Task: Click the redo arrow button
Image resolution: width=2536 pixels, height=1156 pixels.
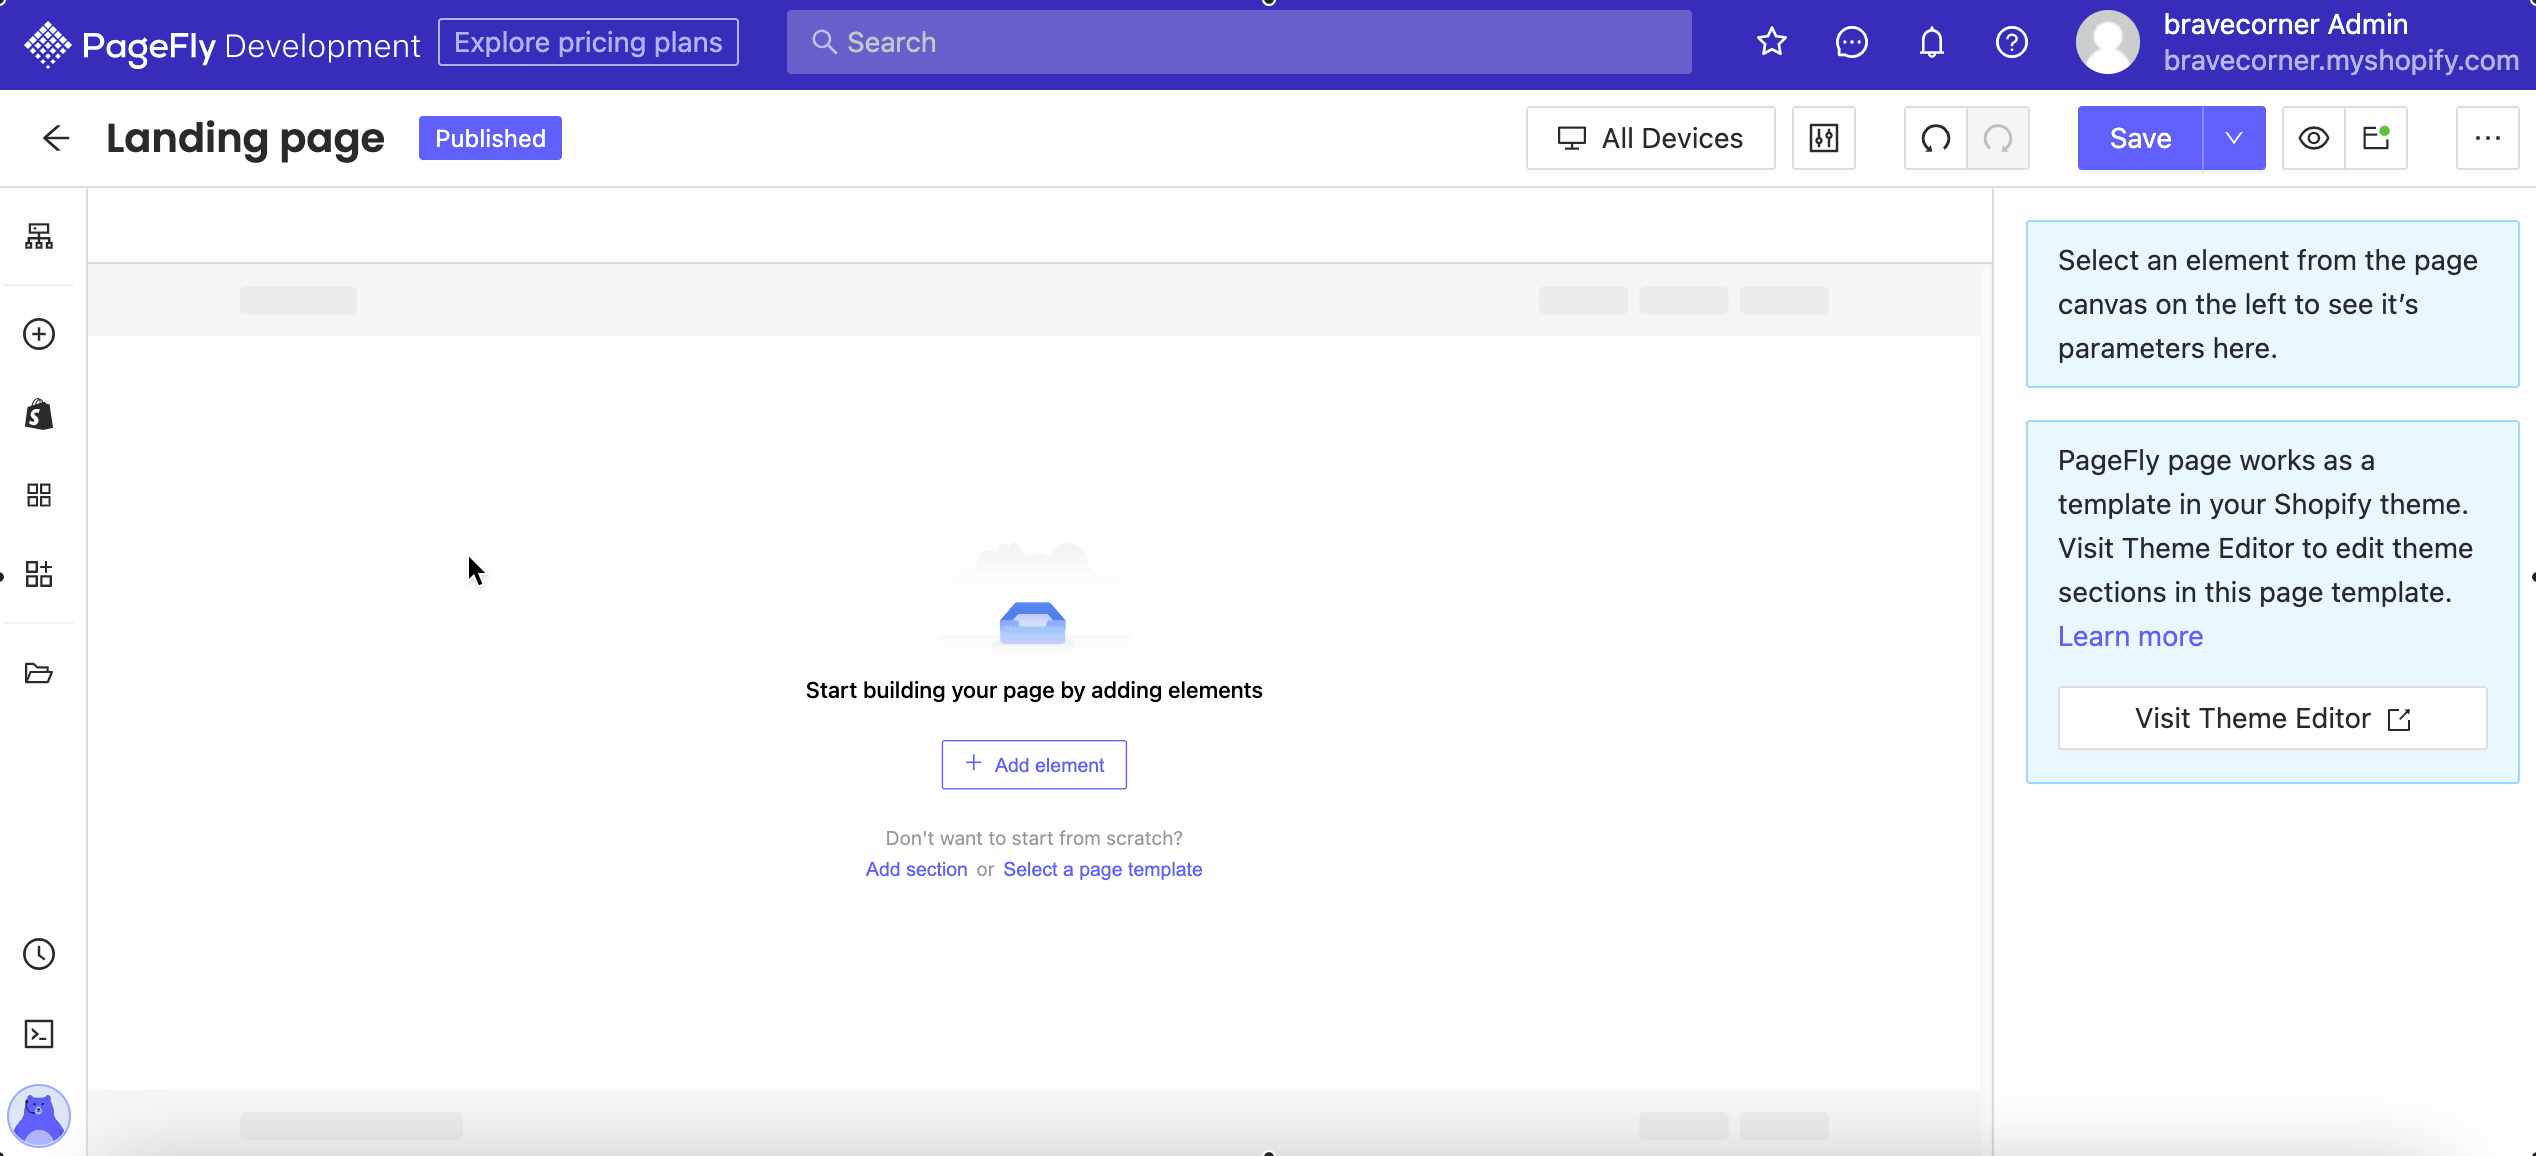Action: (x=1998, y=138)
